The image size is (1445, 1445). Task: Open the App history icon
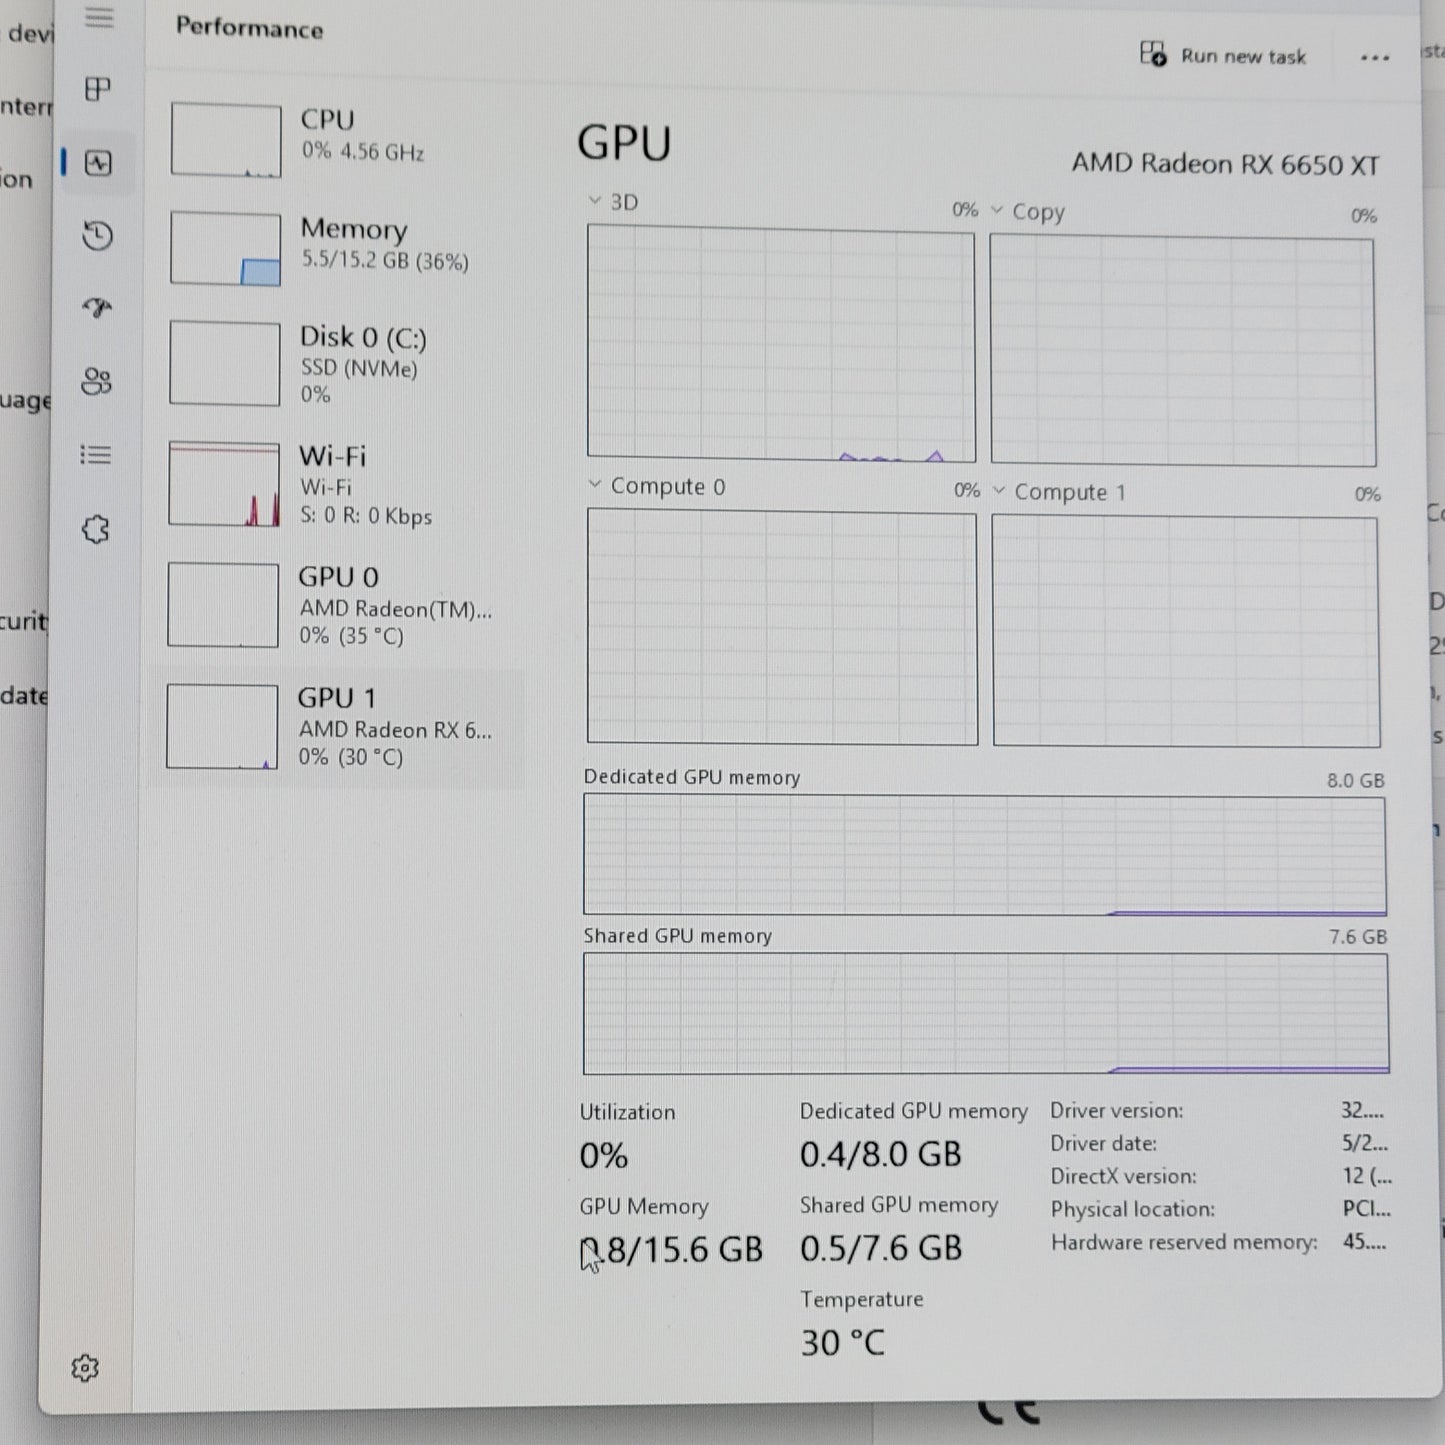click(97, 236)
